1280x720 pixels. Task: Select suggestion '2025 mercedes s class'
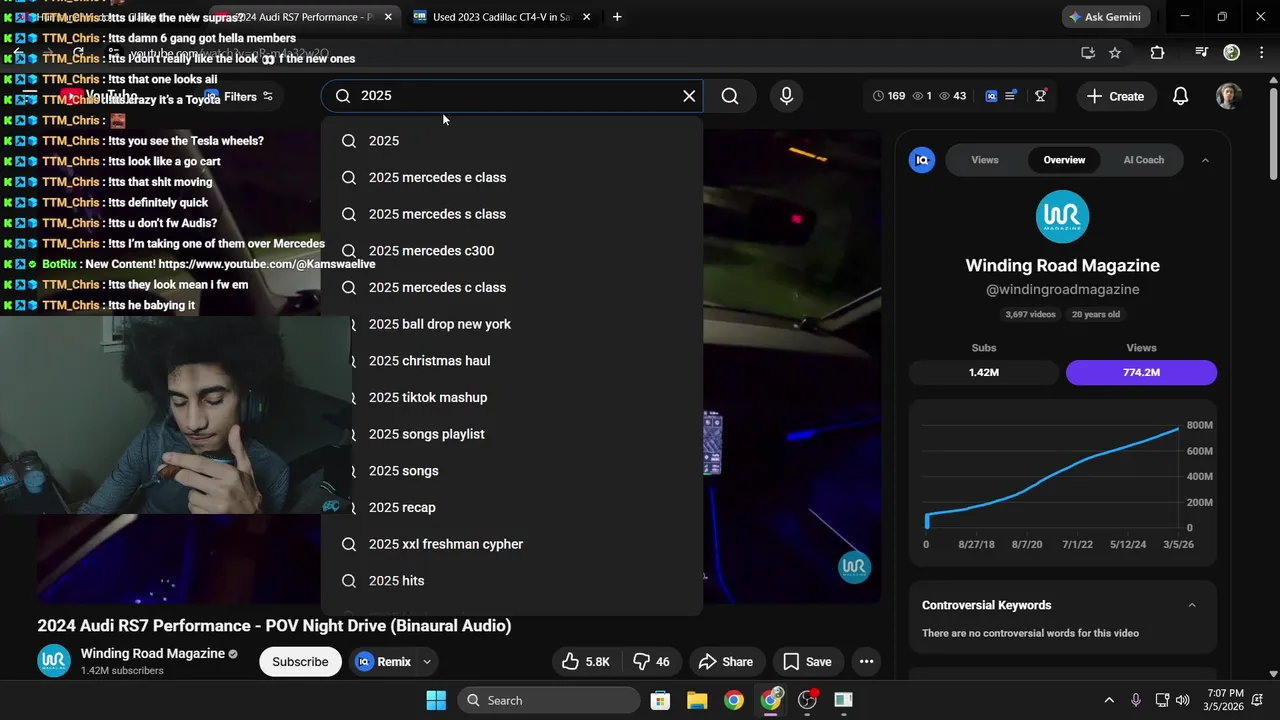512,214
